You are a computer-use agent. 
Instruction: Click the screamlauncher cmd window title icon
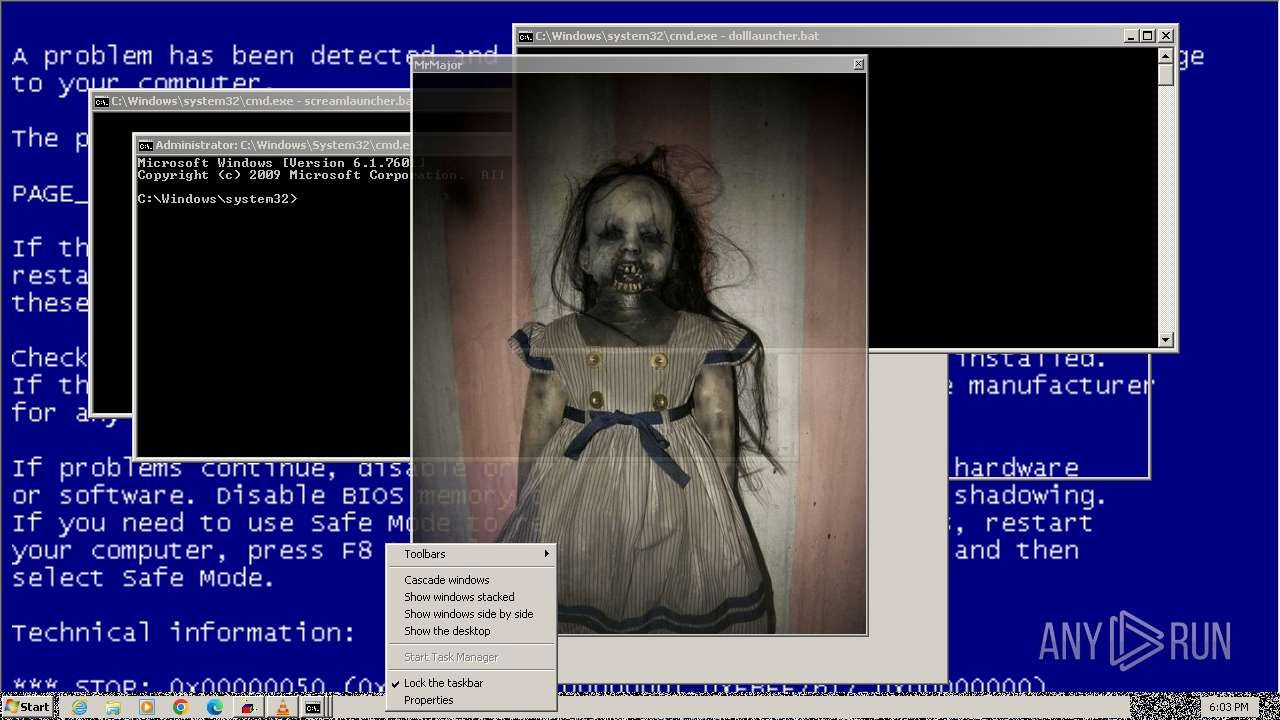click(x=101, y=101)
